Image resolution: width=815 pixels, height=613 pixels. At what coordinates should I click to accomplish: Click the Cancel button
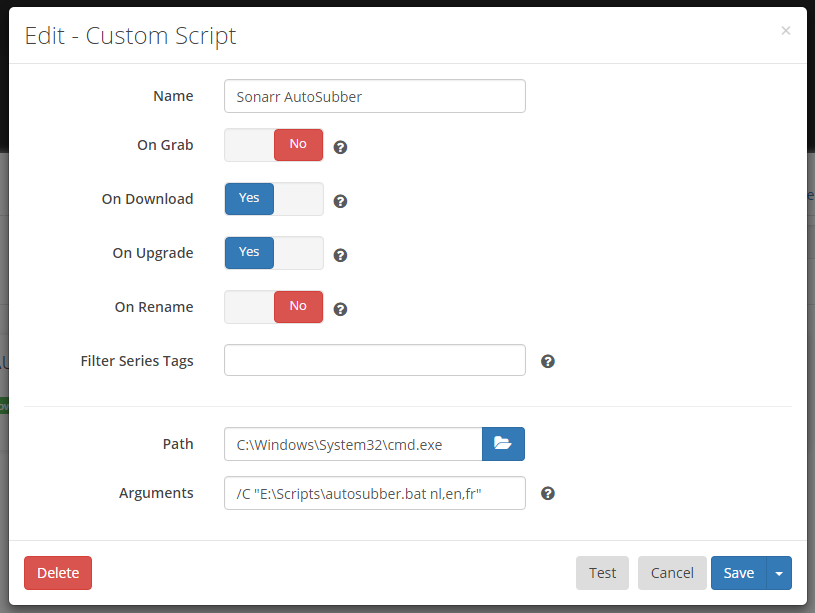tap(672, 573)
